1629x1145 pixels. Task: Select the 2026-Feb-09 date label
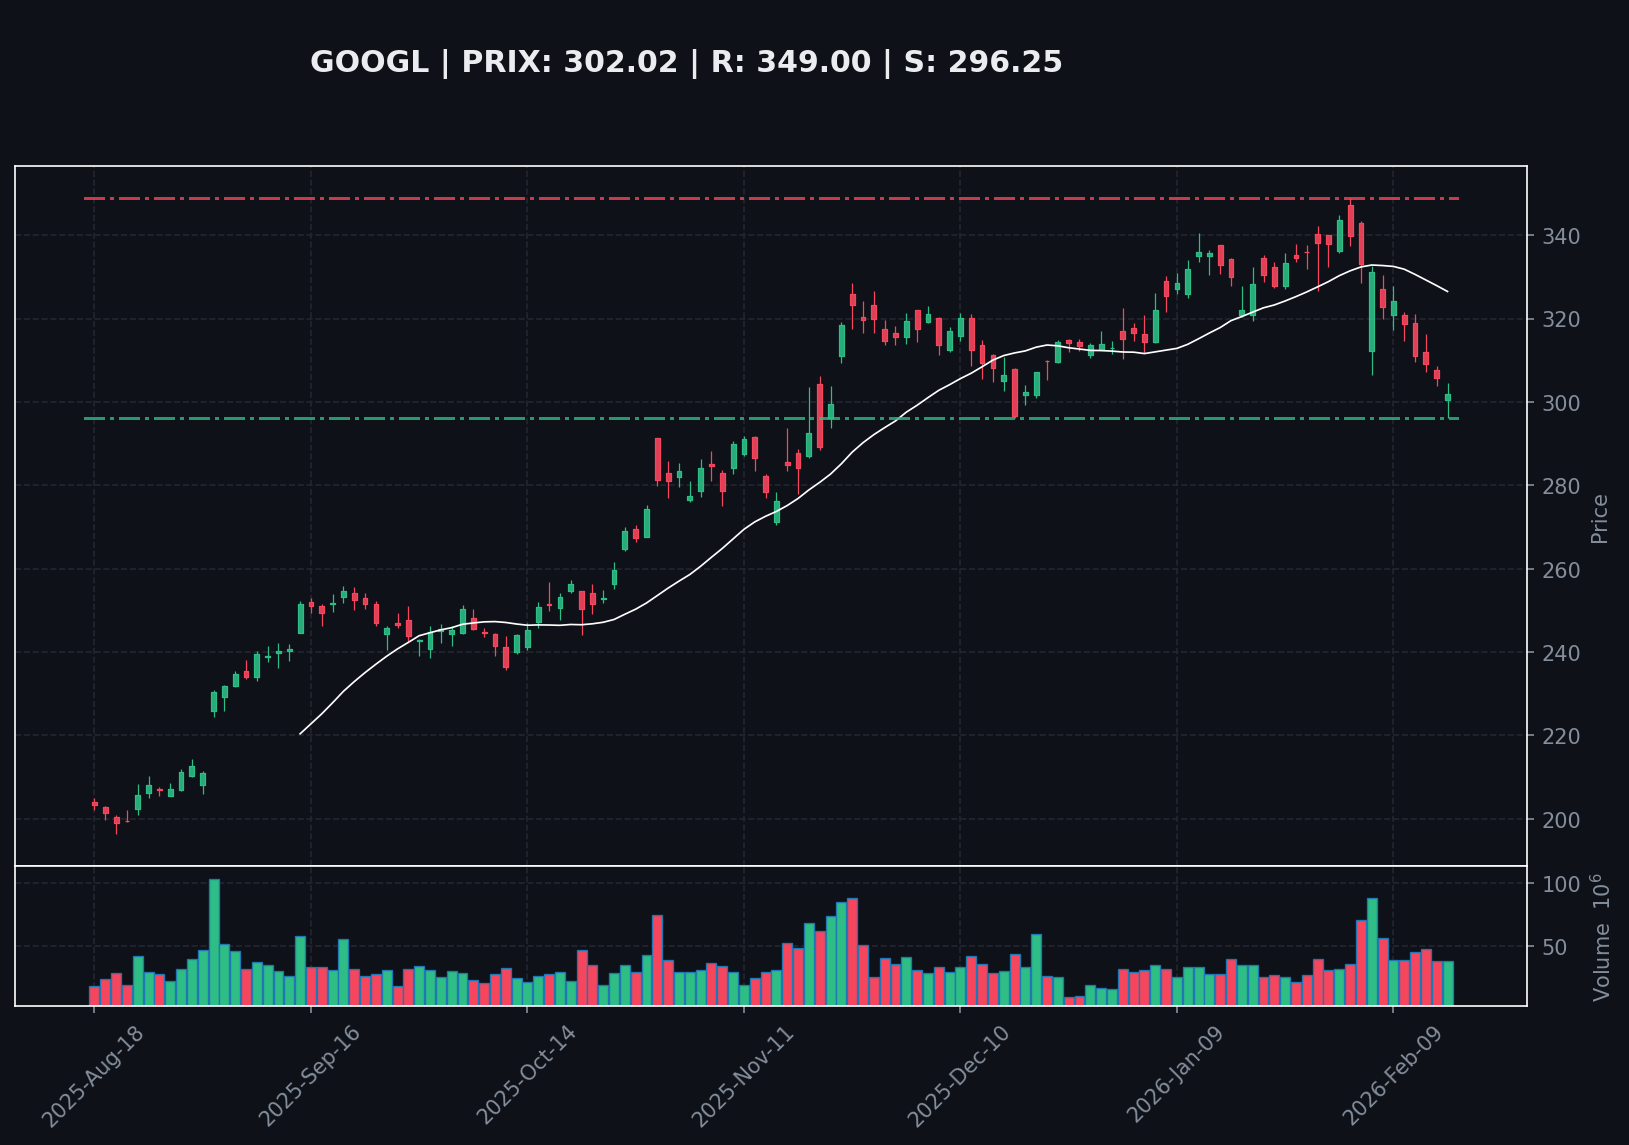pyautogui.click(x=1392, y=1075)
